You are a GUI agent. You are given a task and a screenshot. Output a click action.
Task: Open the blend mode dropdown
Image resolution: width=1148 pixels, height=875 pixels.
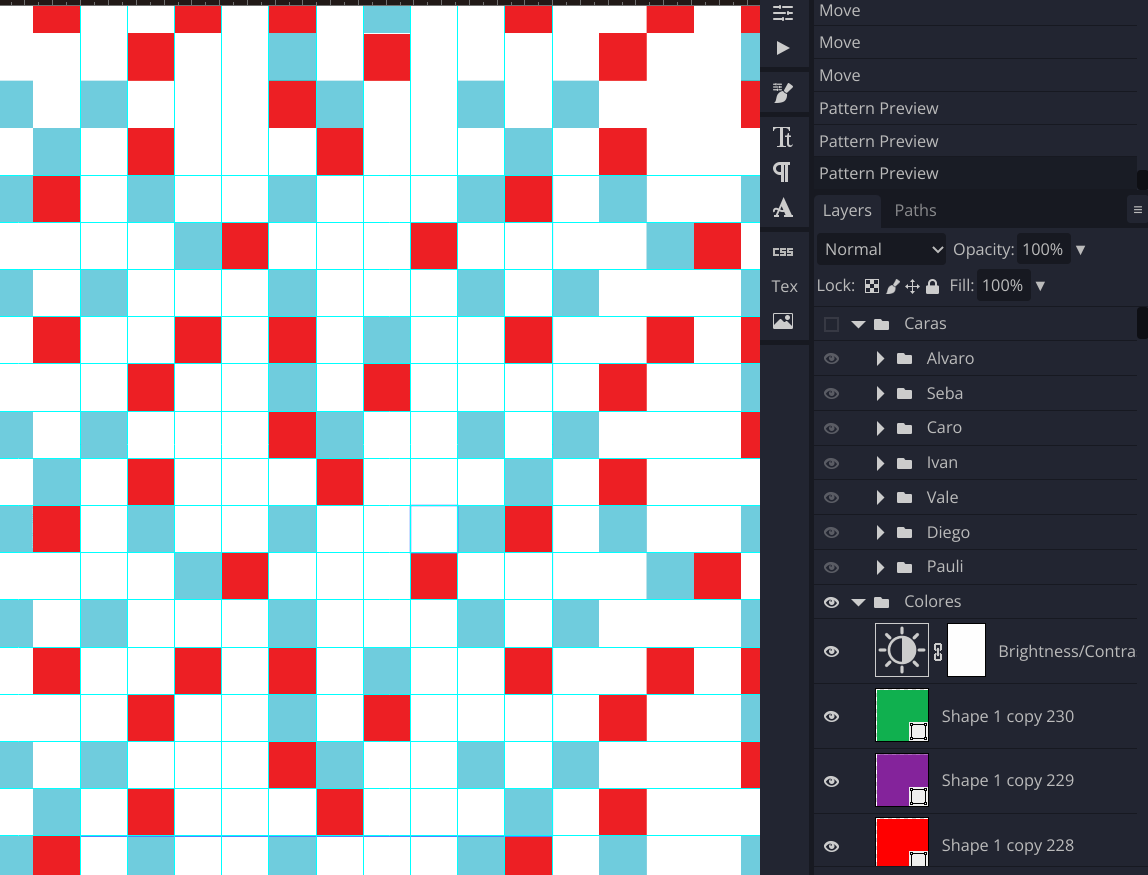pyautogui.click(x=881, y=249)
